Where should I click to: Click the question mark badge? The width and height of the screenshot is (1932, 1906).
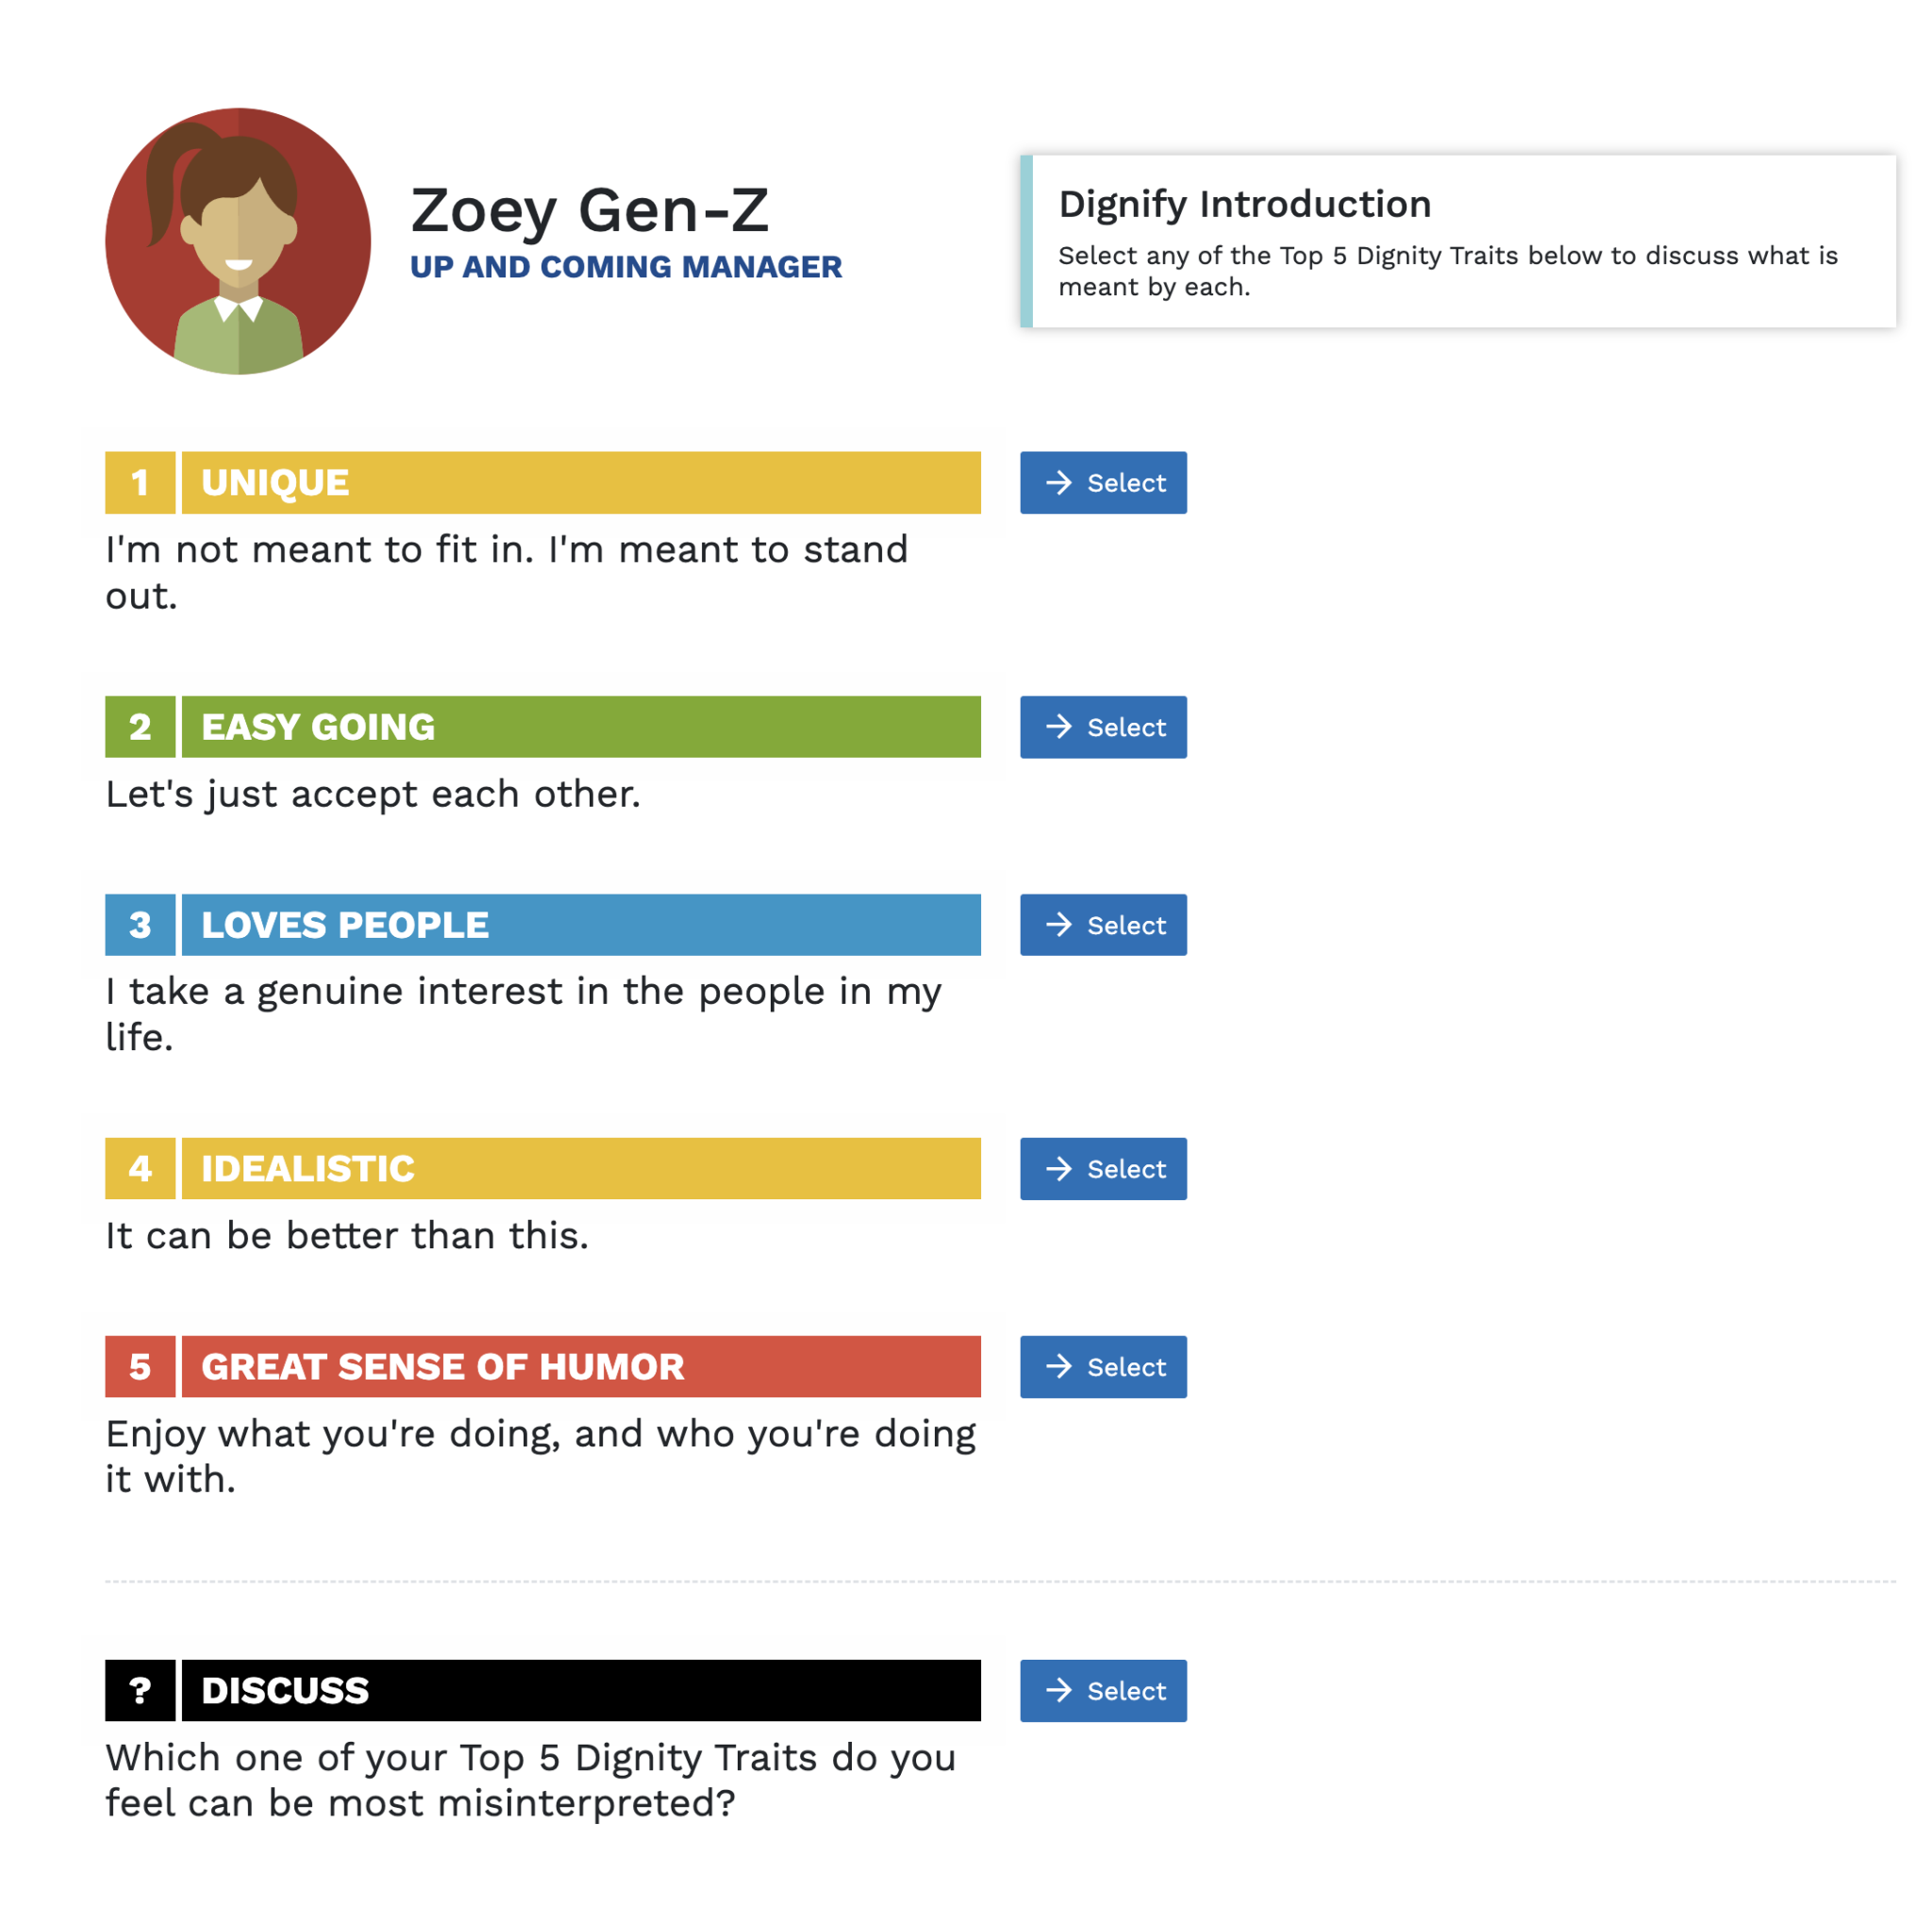click(x=140, y=1690)
